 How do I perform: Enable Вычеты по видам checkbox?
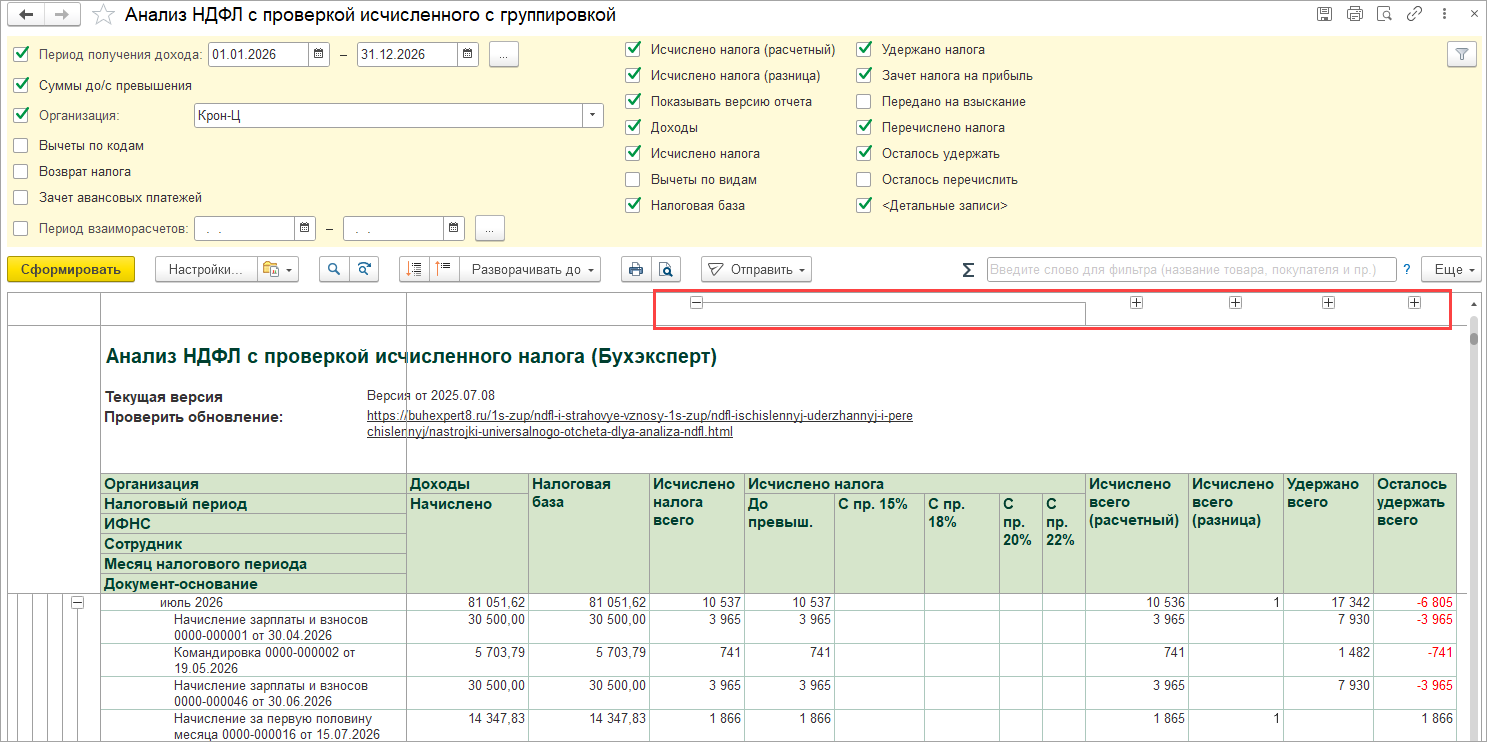[632, 180]
